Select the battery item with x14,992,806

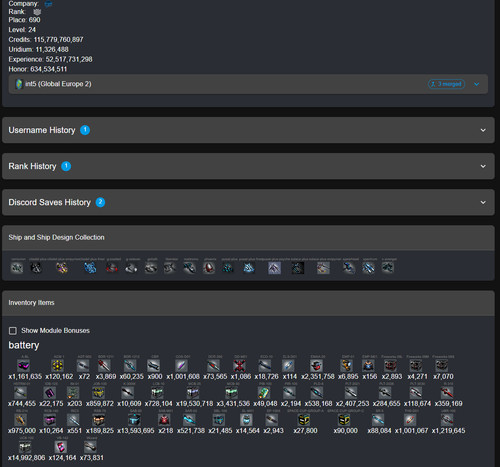(25, 447)
